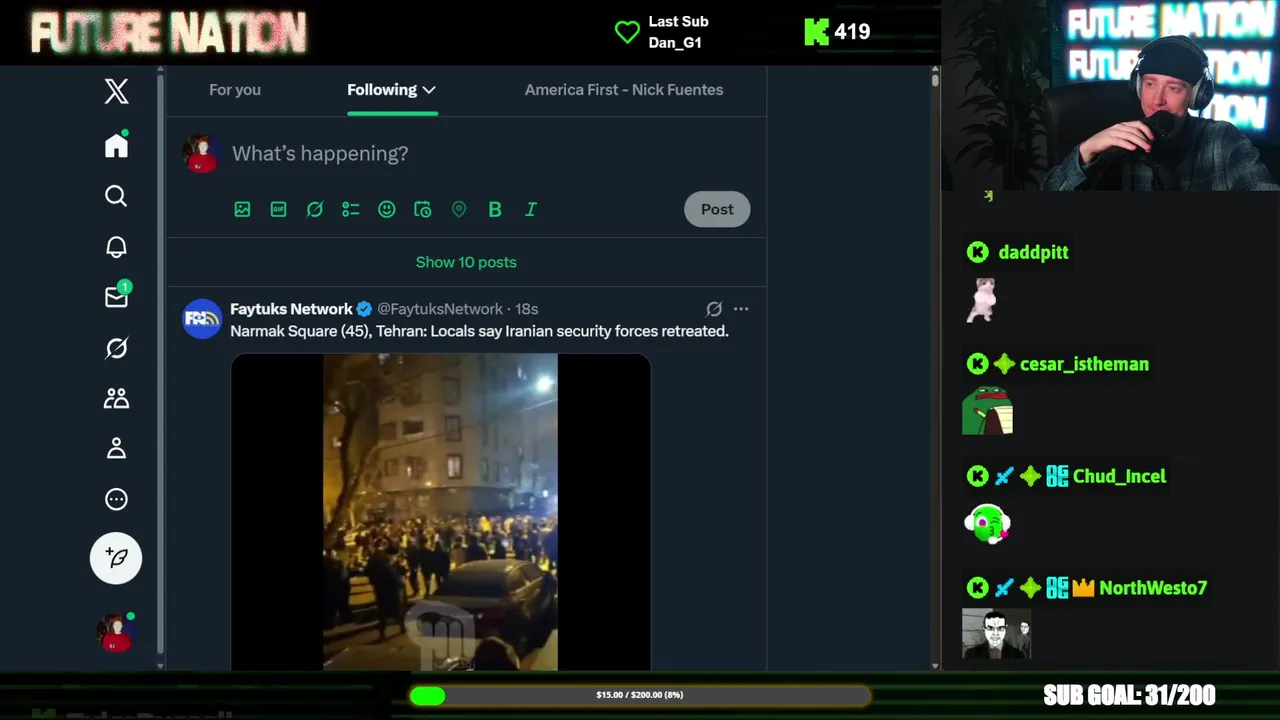Open More circle ellipsis icon
The image size is (1280, 720).
[x=116, y=499]
